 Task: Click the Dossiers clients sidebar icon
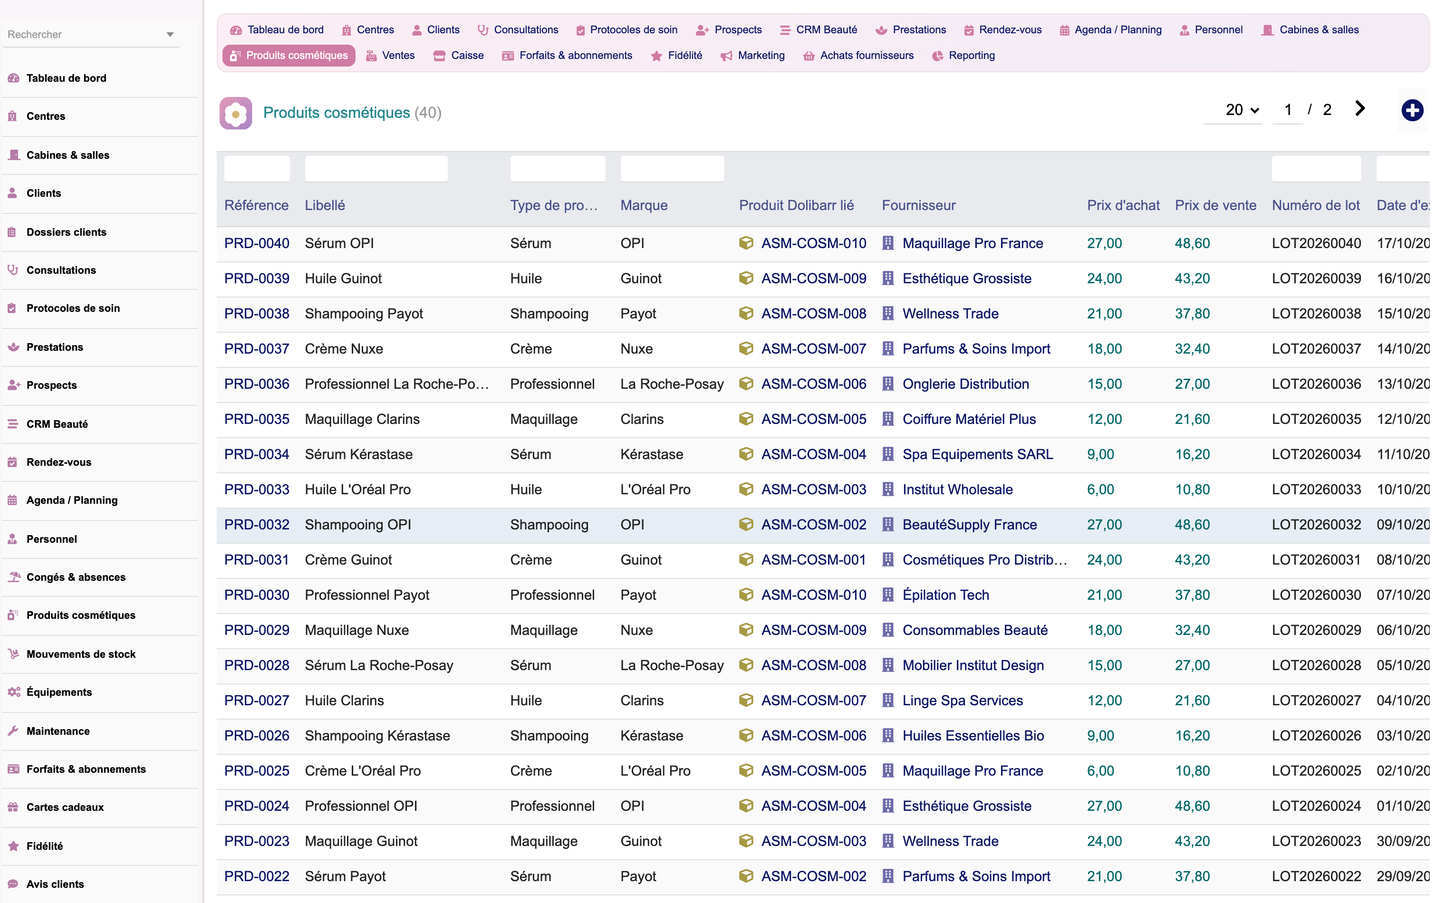13,232
